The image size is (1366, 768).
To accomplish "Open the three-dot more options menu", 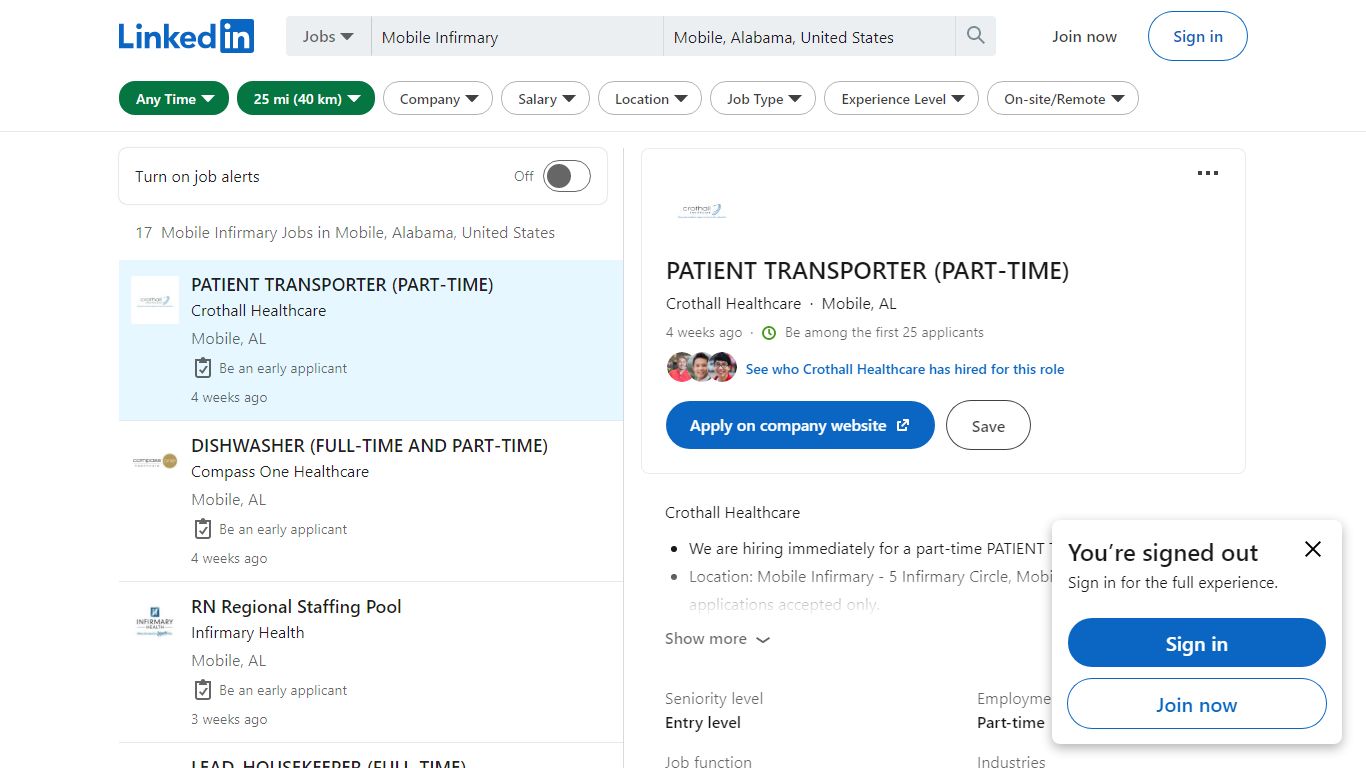I will (x=1208, y=173).
